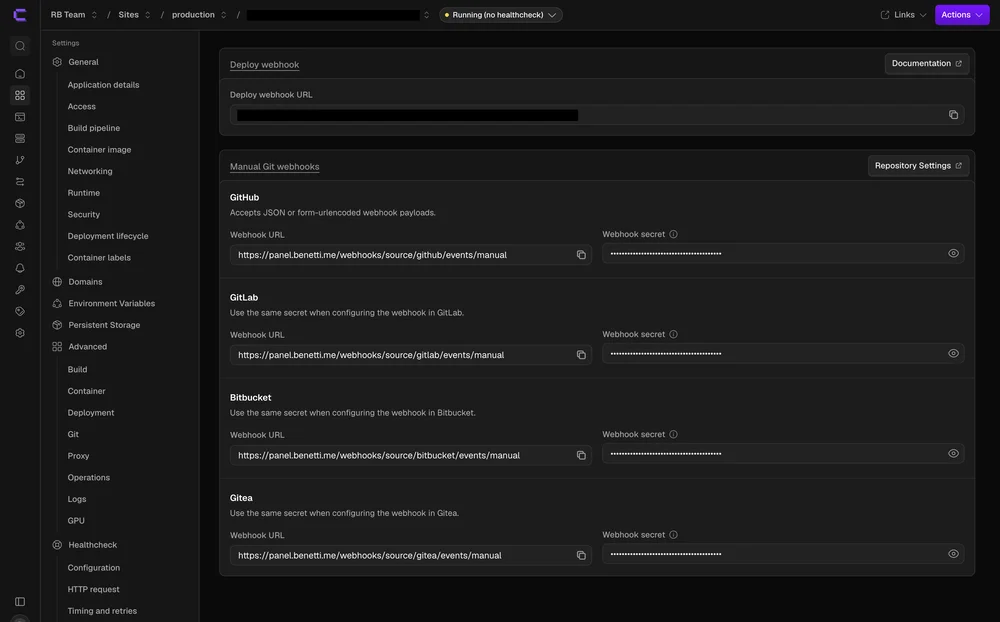Open Container labels settings
This screenshot has width=1000, height=622.
pos(99,258)
